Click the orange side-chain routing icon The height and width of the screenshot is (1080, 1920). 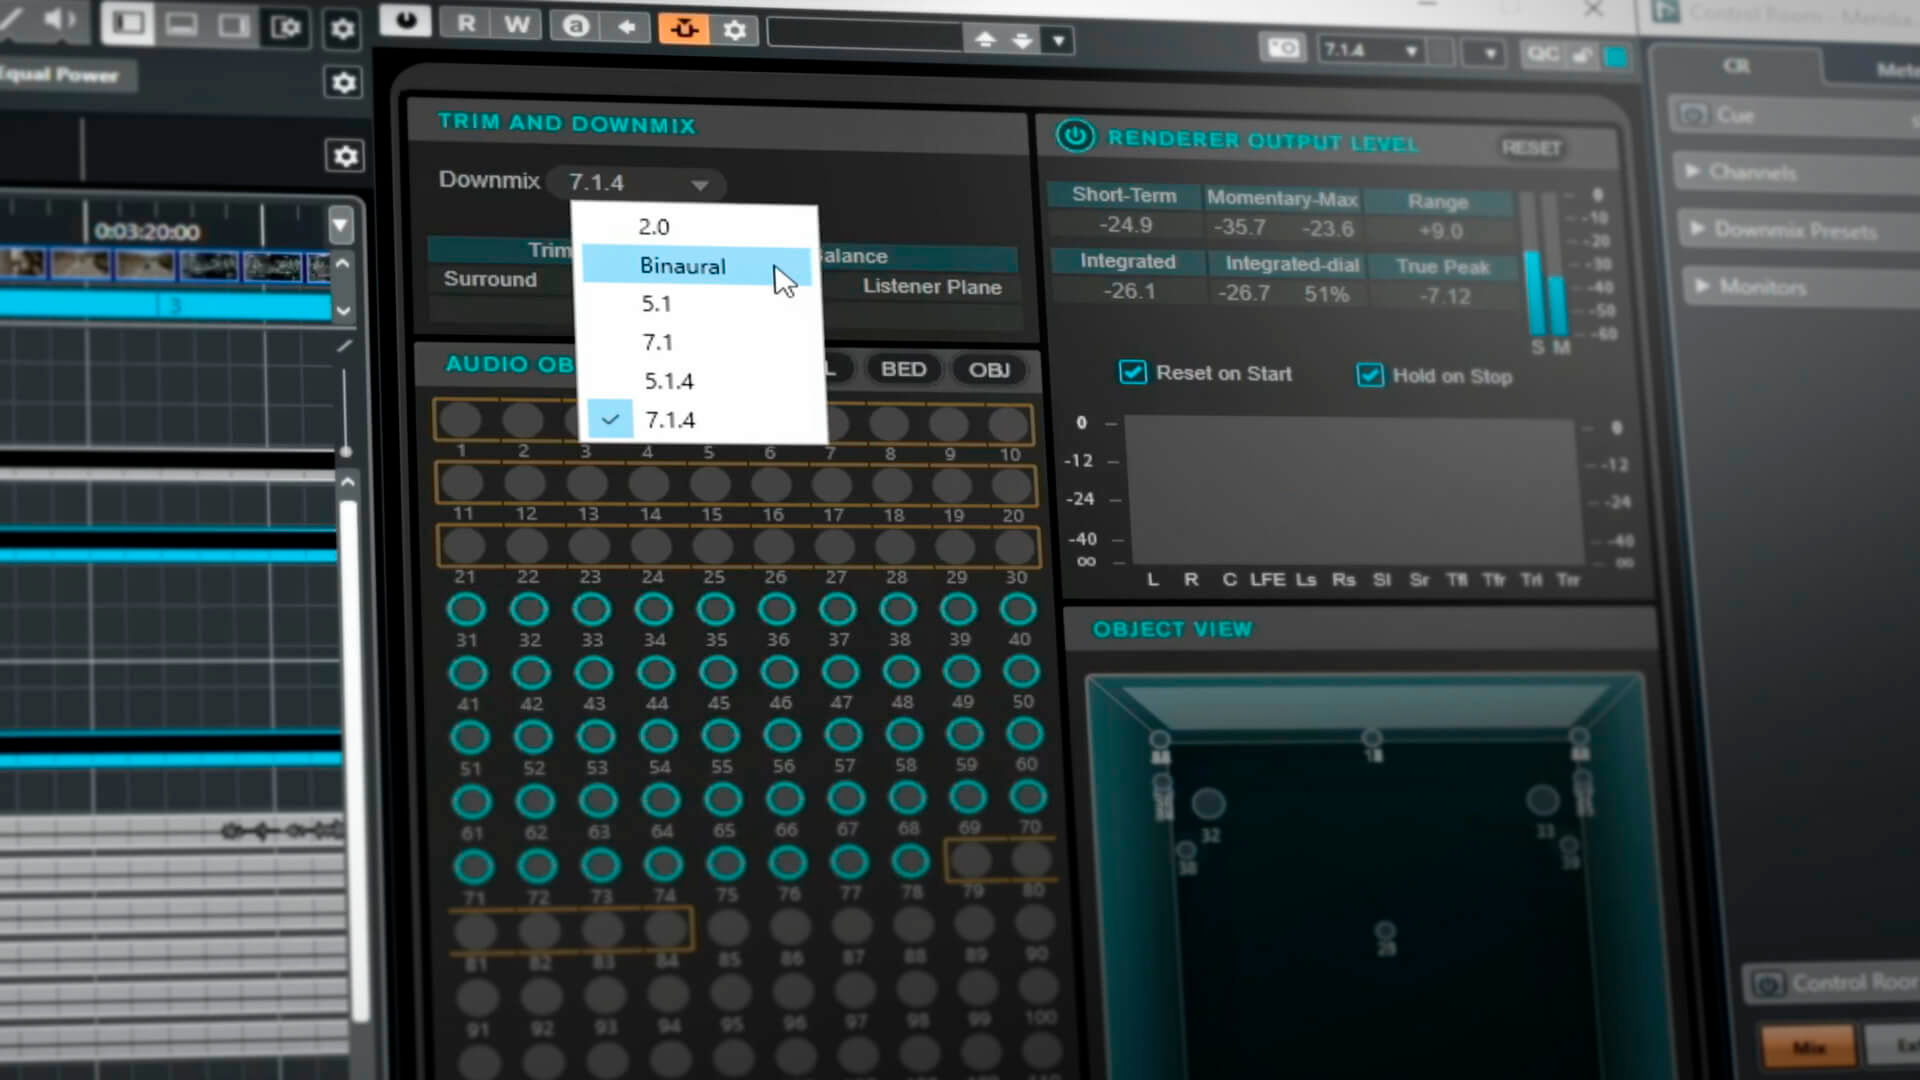684,29
